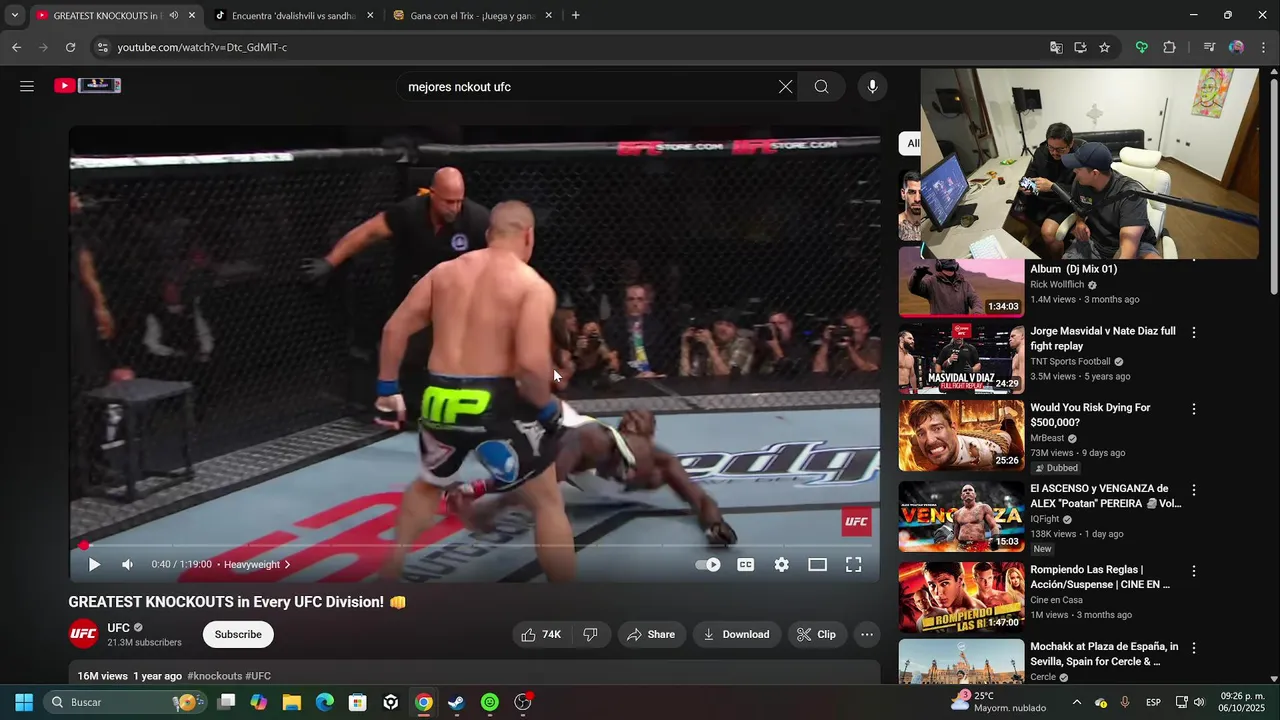1280x720 pixels.
Task: Download the video
Action: 736,634
